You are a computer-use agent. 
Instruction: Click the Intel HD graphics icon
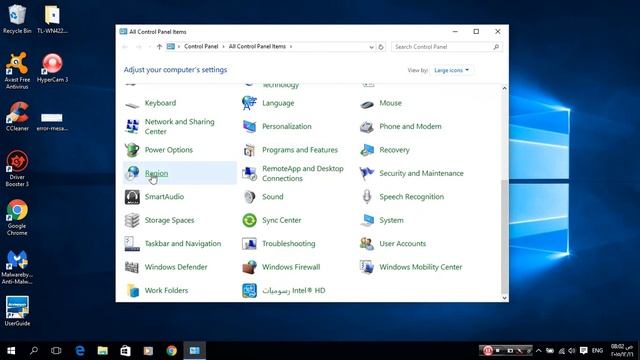click(249, 290)
